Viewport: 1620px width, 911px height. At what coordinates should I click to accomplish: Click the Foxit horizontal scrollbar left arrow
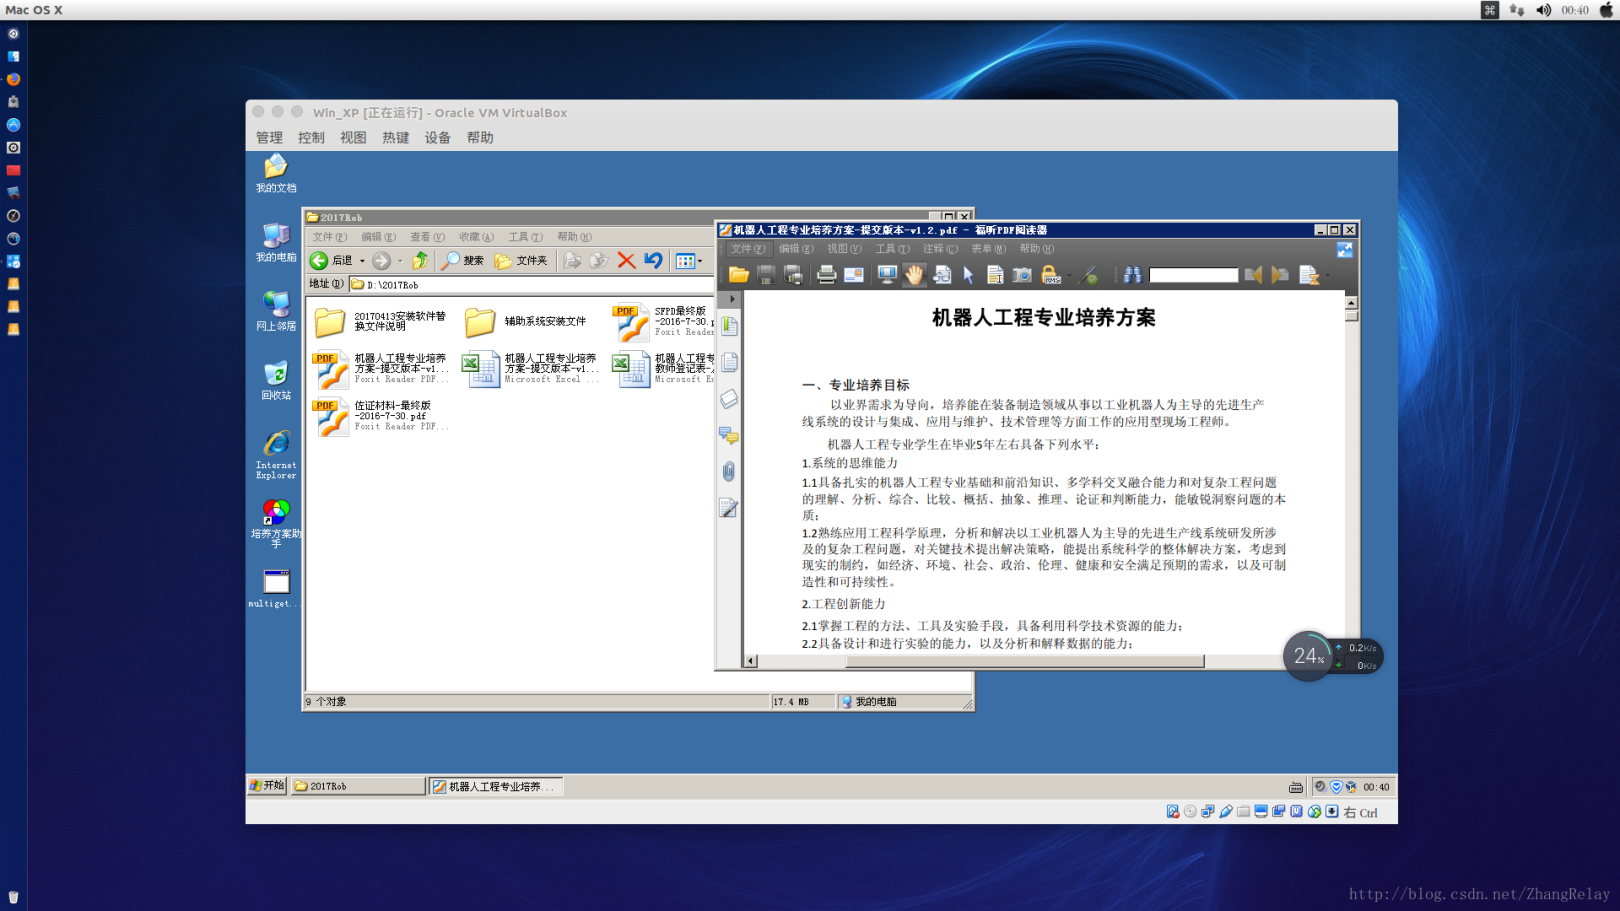[x=751, y=661]
